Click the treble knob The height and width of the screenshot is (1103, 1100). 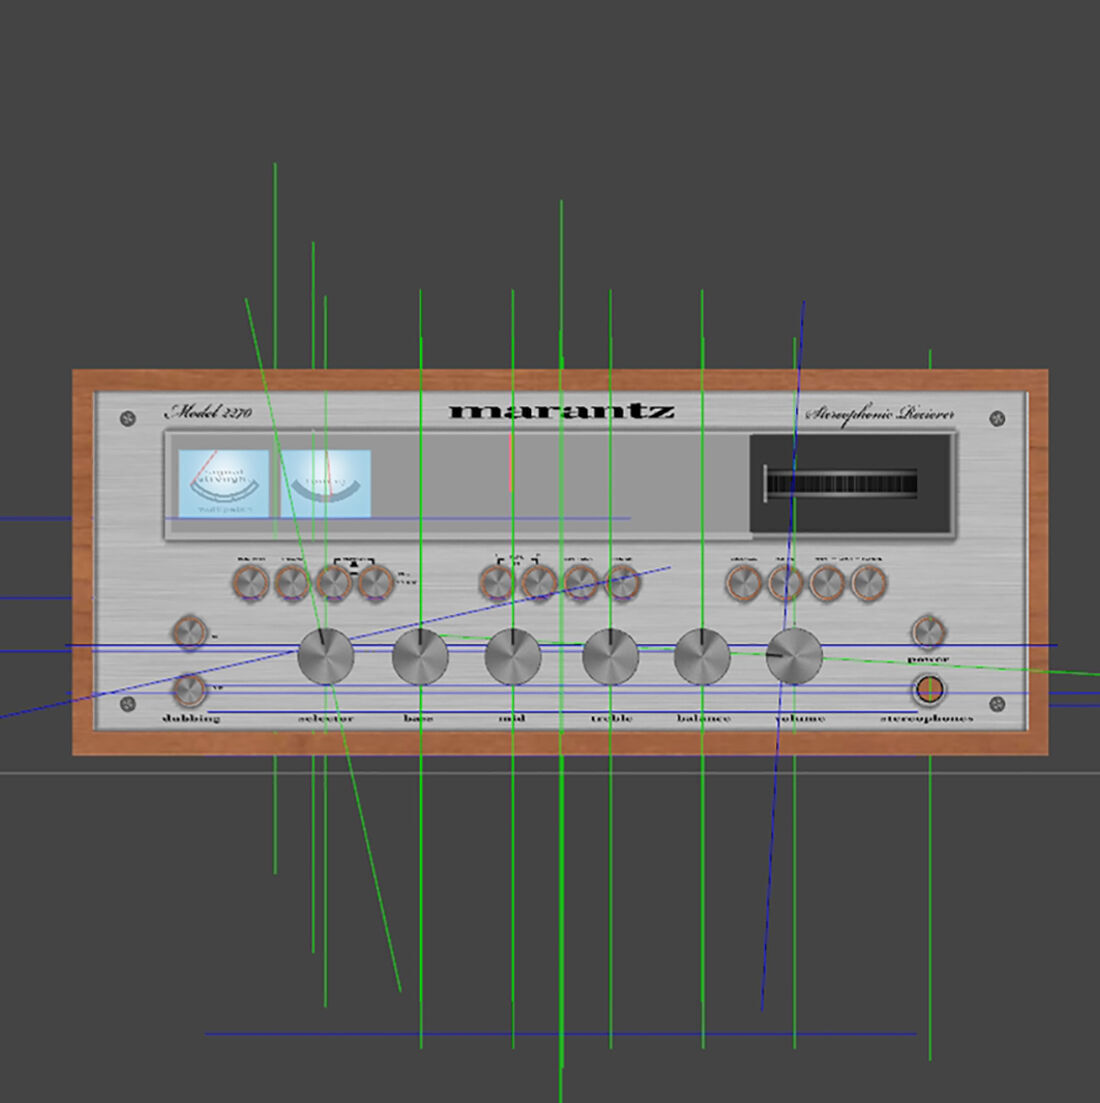[x=610, y=656]
